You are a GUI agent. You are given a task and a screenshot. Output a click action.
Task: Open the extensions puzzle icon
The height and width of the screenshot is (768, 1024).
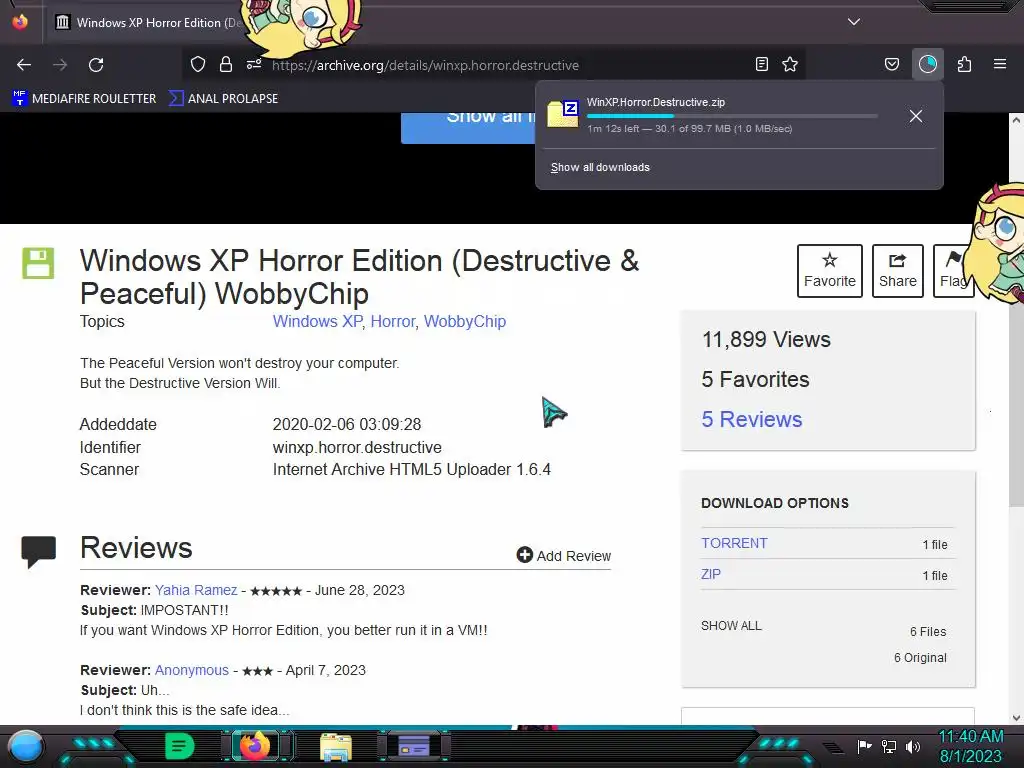coord(965,64)
